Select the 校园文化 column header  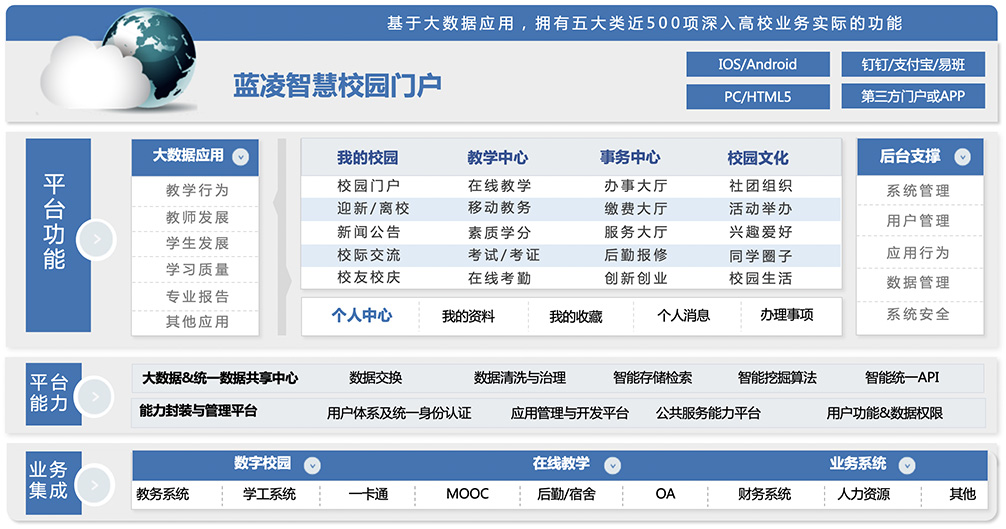pos(758,158)
